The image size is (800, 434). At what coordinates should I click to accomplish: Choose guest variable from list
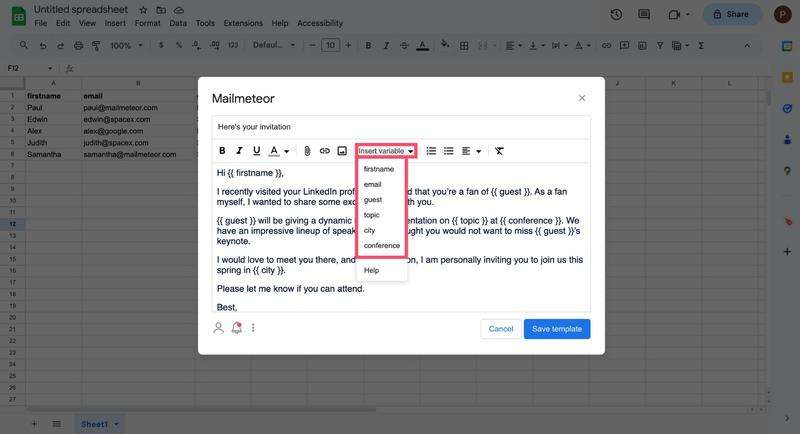tap(373, 199)
